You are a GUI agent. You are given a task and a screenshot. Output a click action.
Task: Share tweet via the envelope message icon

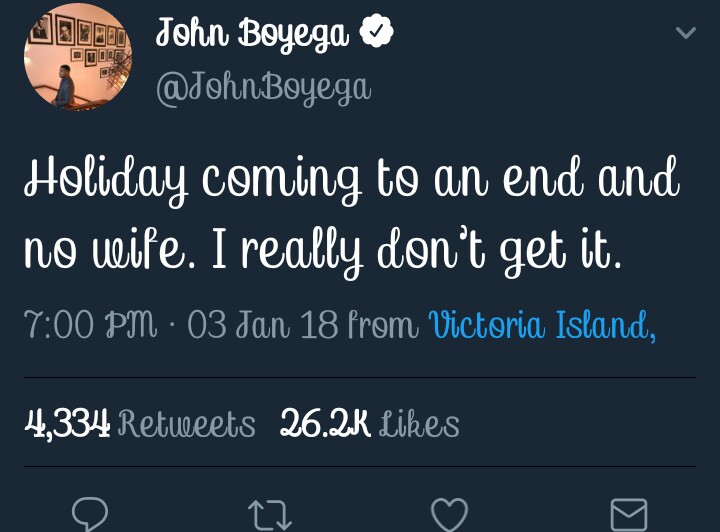click(629, 514)
